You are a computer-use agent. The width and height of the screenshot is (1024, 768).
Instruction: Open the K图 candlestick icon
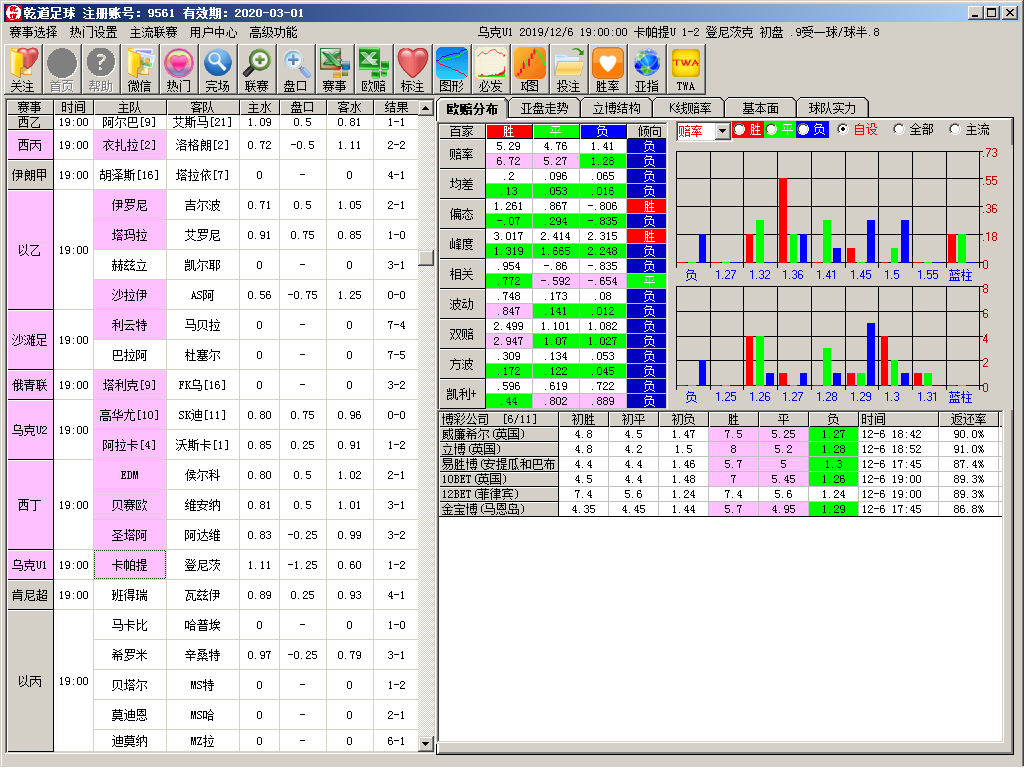coord(529,69)
